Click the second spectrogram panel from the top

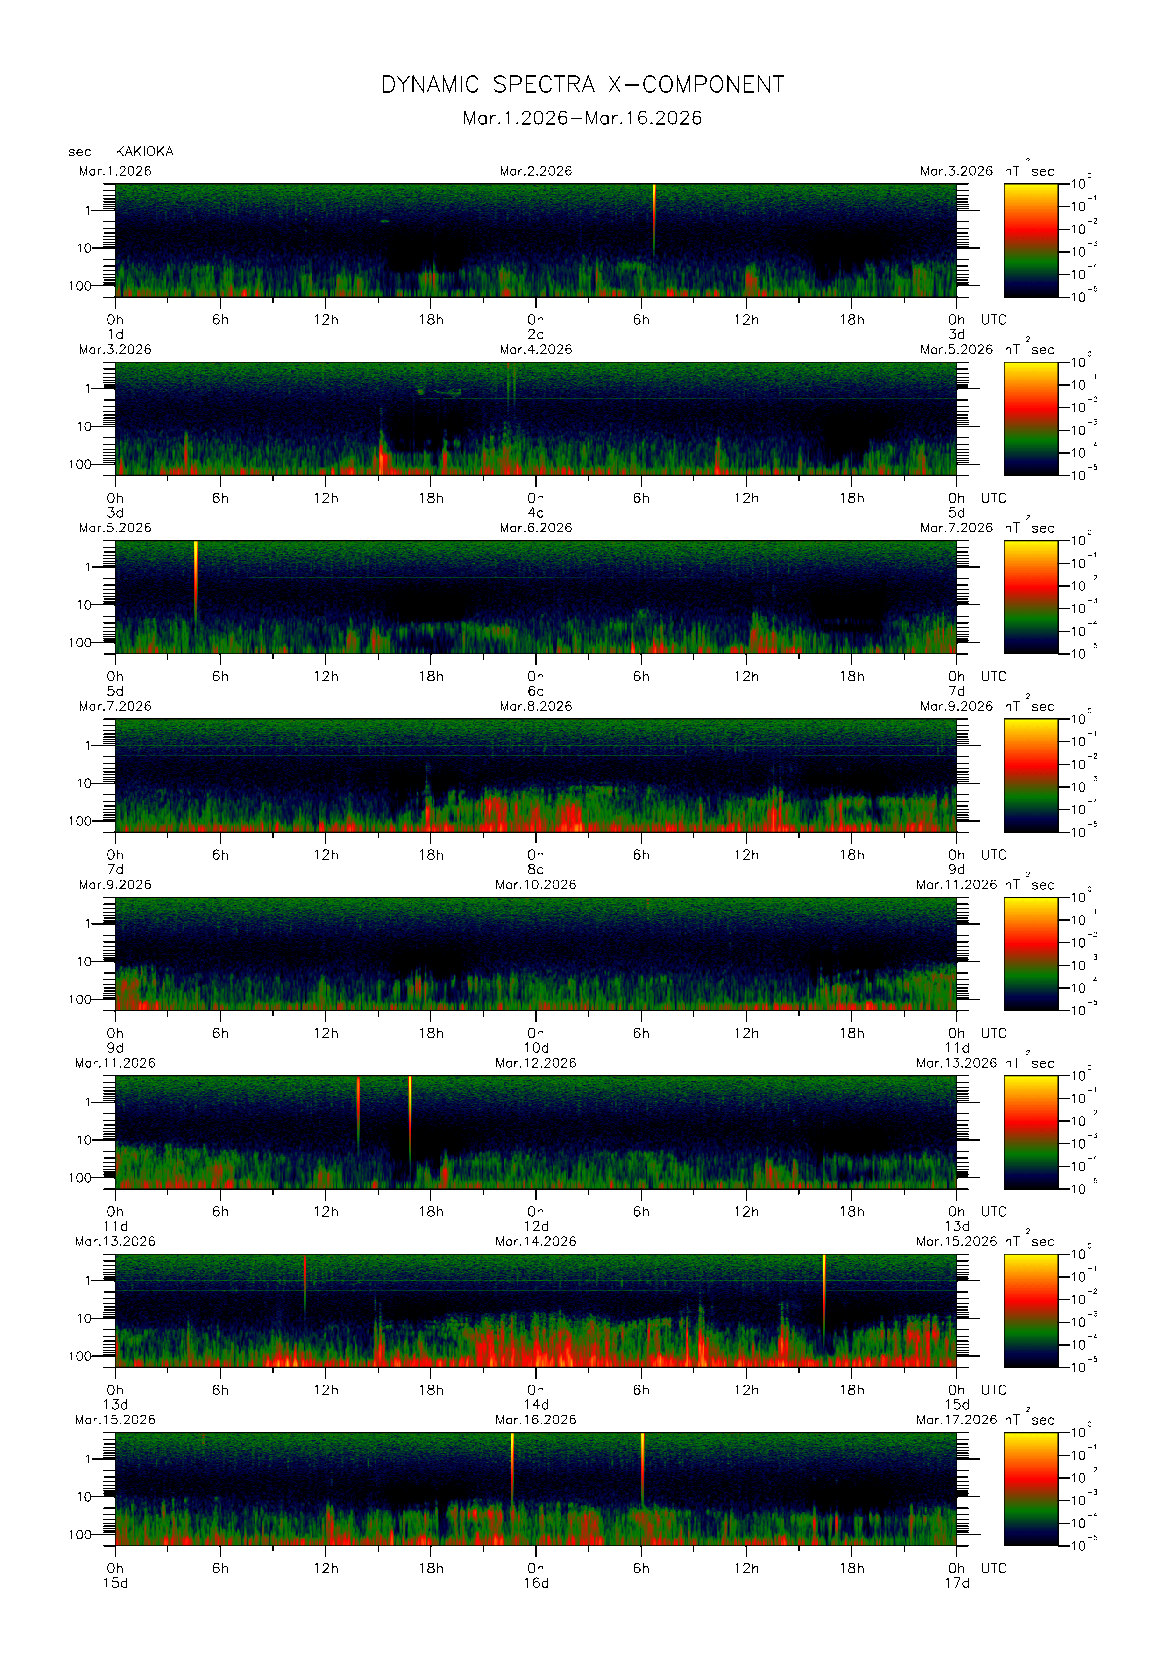point(535,418)
